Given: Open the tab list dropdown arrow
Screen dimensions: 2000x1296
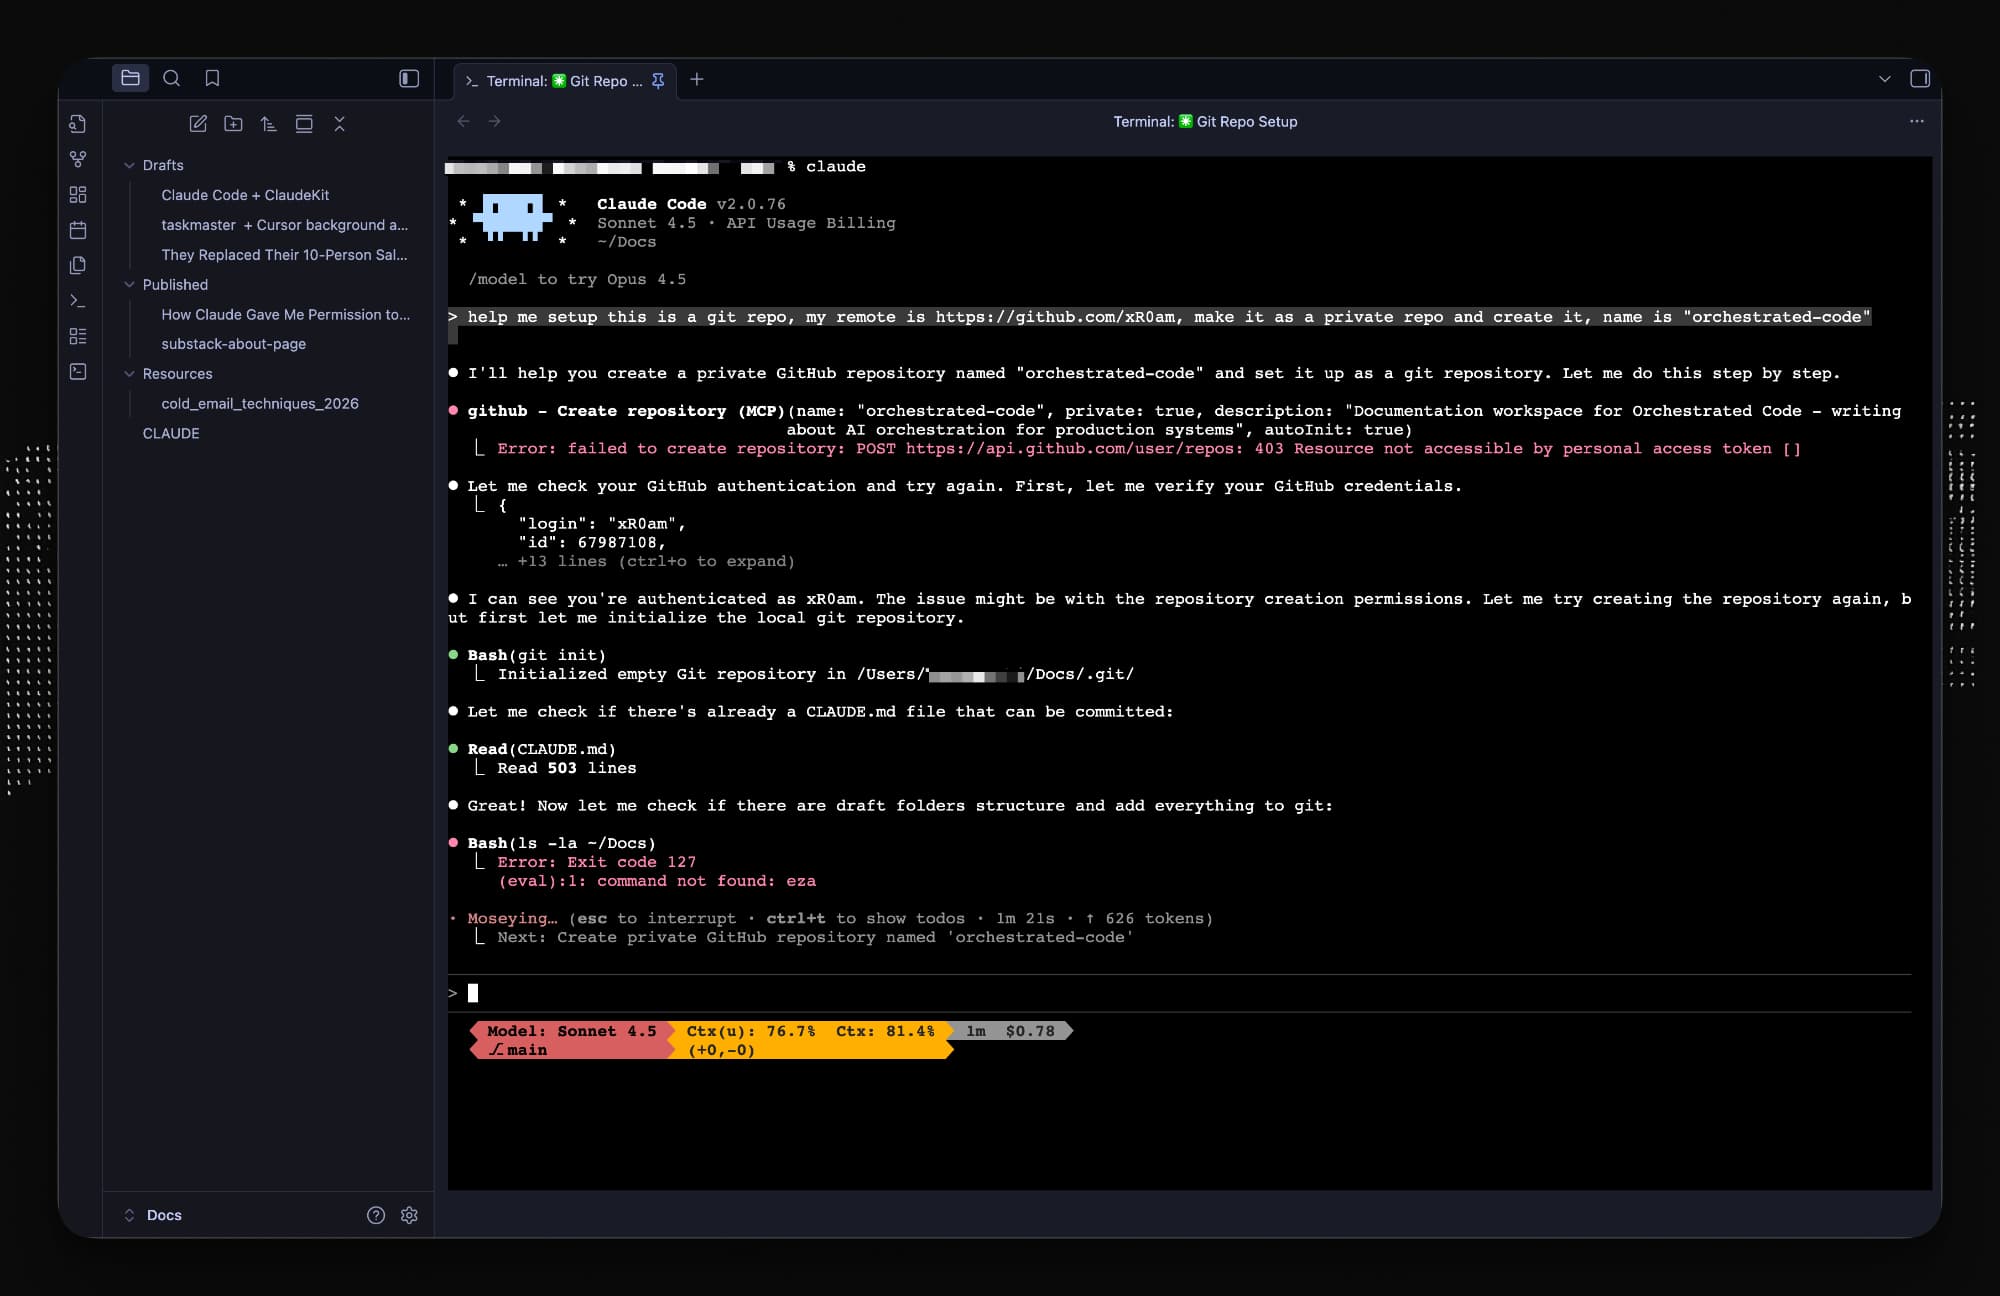Looking at the screenshot, I should (1884, 79).
